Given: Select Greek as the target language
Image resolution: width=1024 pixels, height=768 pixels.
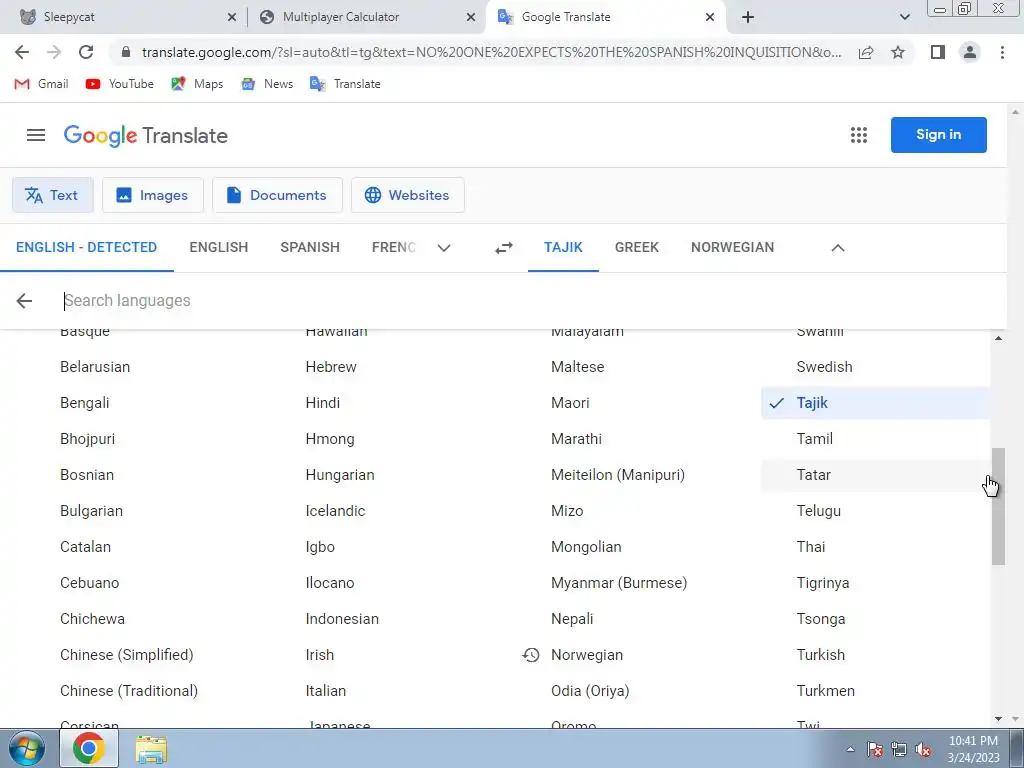Looking at the screenshot, I should point(637,248).
